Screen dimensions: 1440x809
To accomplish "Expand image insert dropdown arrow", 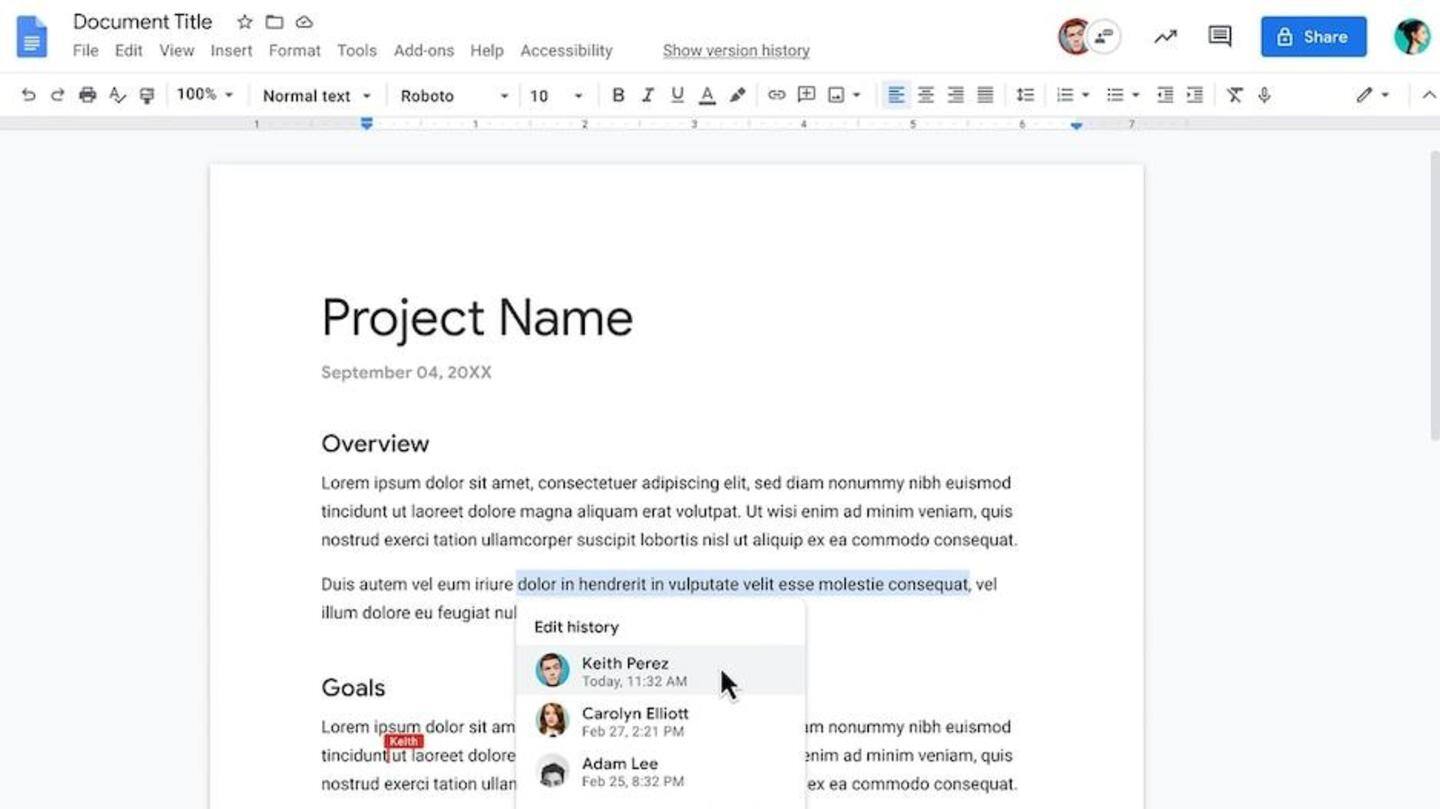I will click(x=856, y=95).
